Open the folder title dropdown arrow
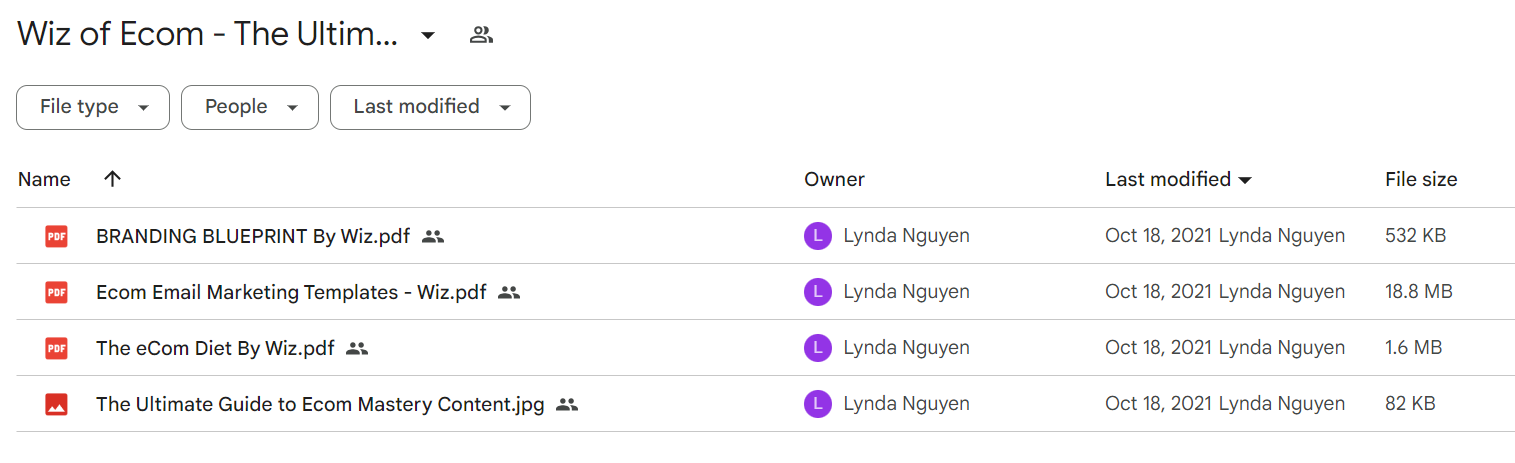 [x=428, y=36]
